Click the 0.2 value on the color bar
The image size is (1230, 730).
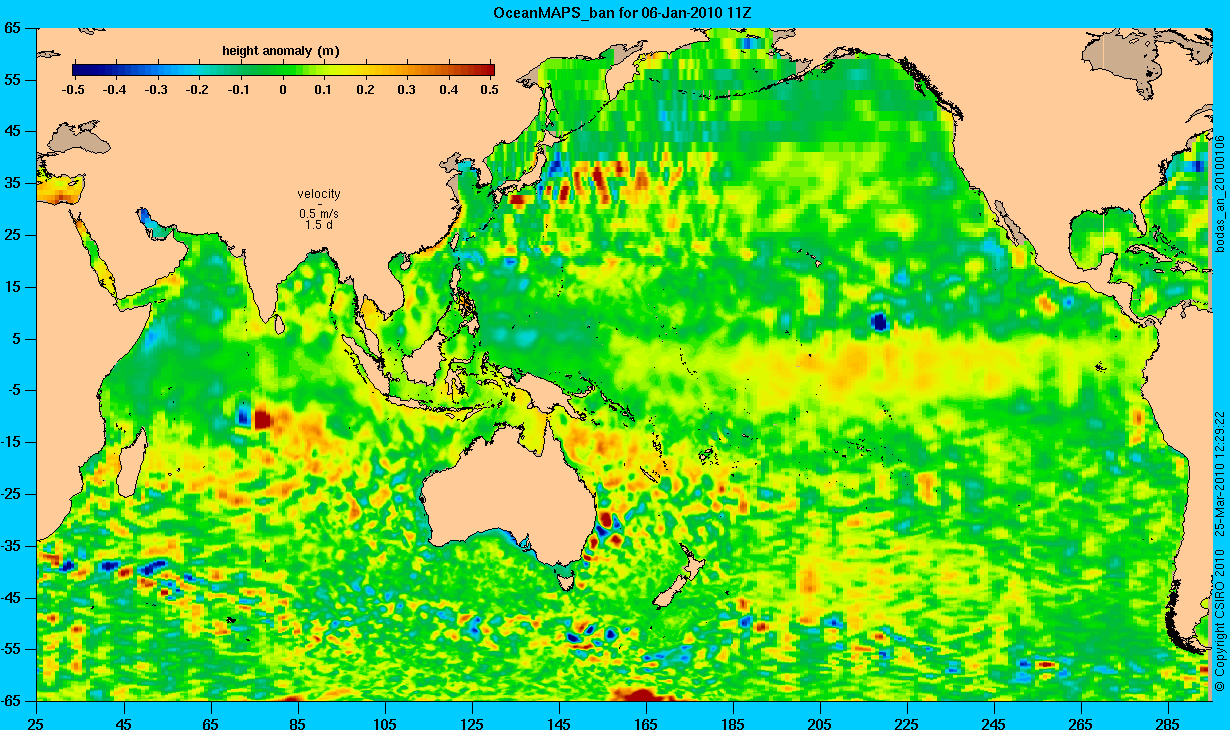(x=365, y=90)
